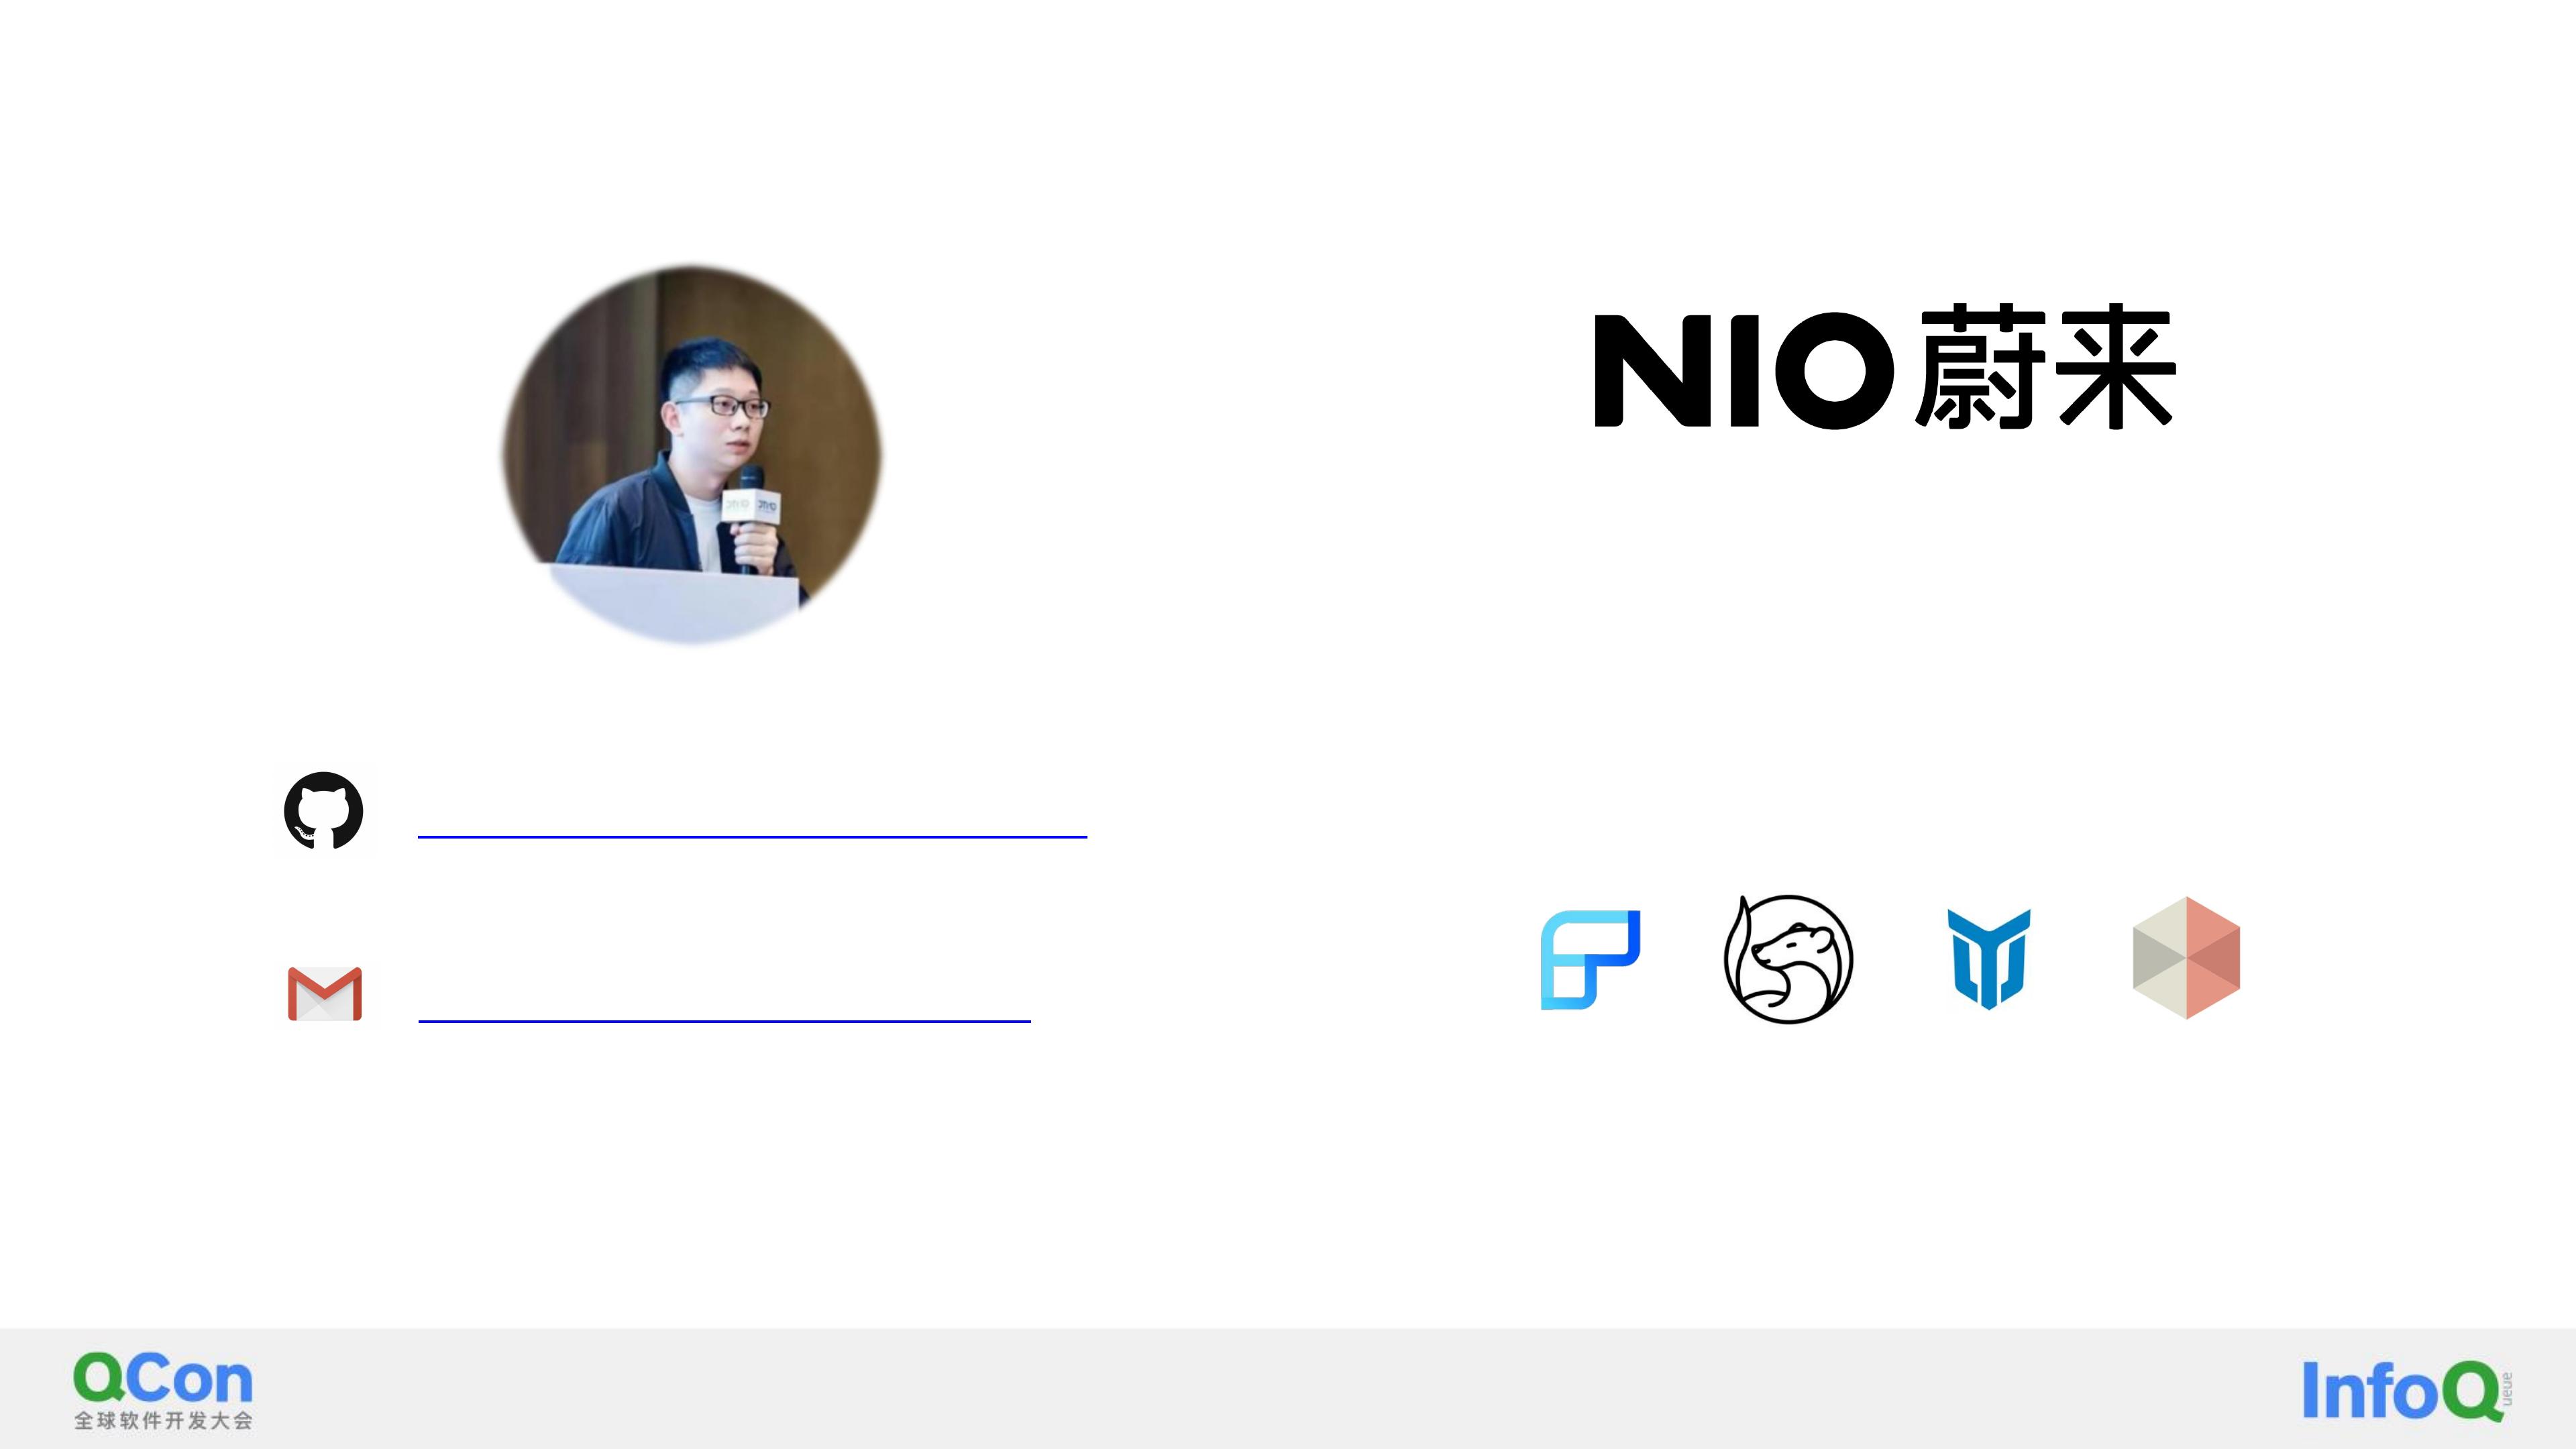Click the speaker's glasses in the photo
2576x1449 pixels.
tap(722, 406)
